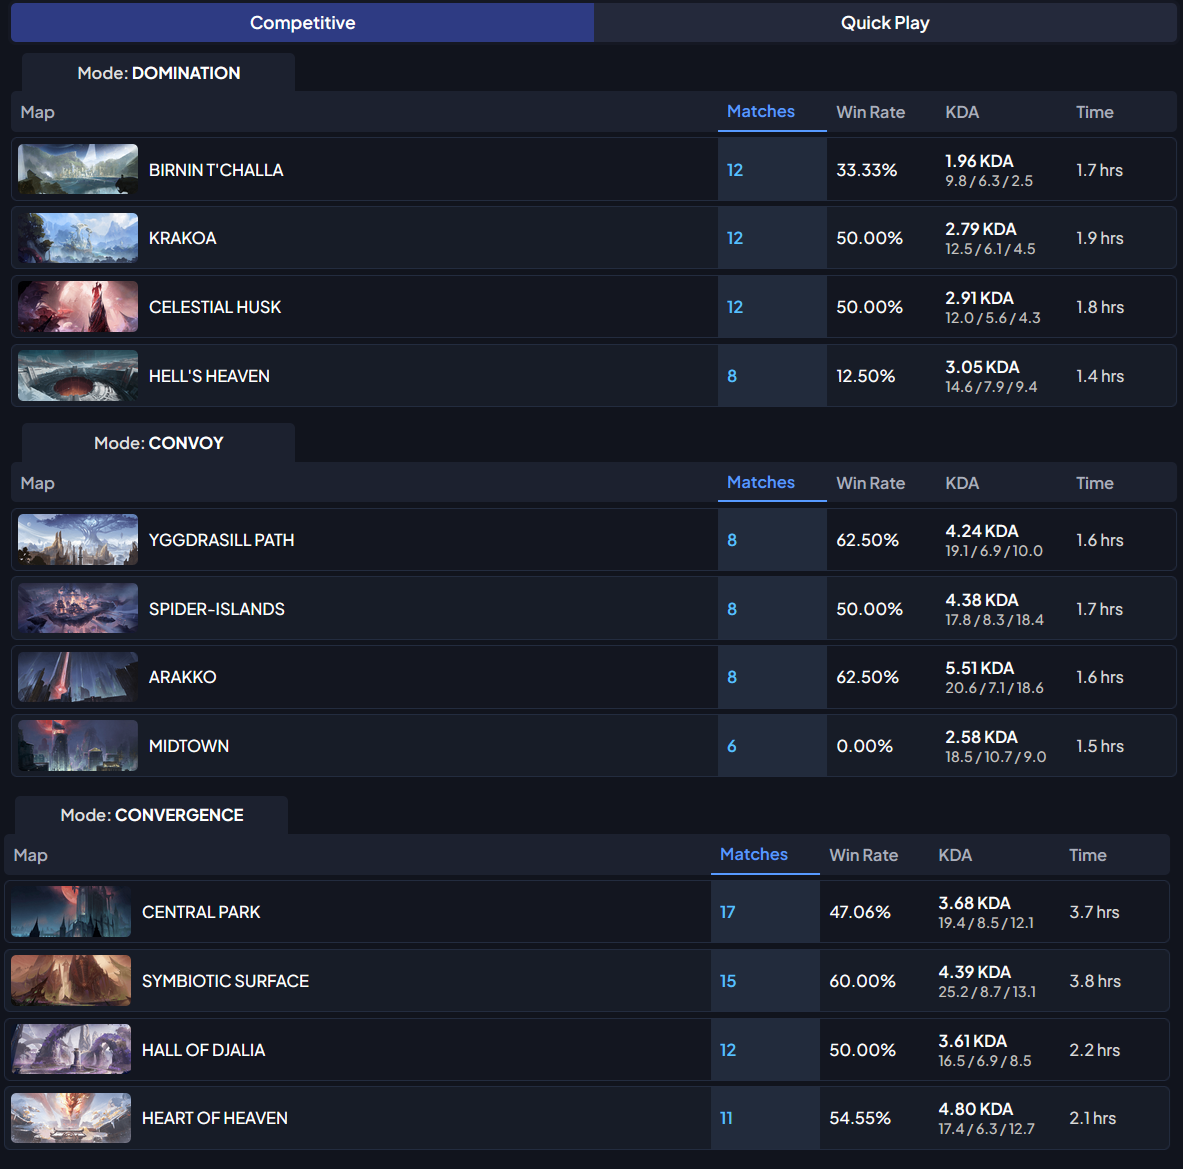Open the Birnin T'Challa map thumbnail
1183x1169 pixels.
coord(78,169)
